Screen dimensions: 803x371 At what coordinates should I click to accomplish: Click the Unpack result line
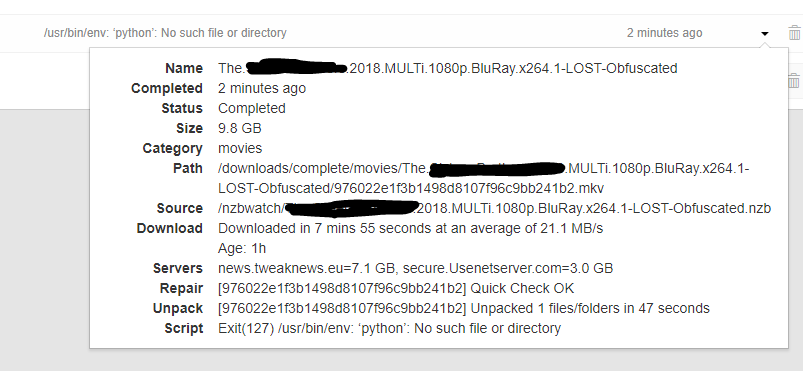[463, 308]
